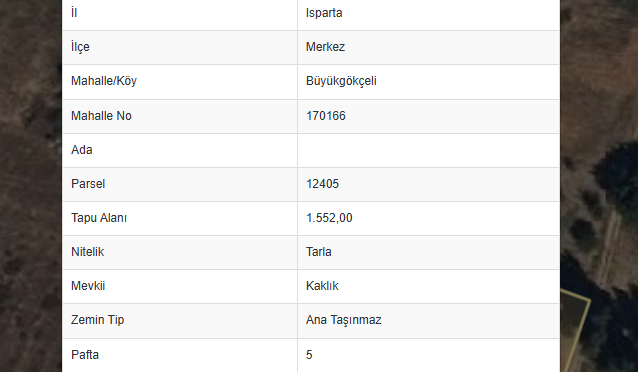Click the Büyükgökçeli neighborhood value
638x372 pixels.
pyautogui.click(x=341, y=81)
